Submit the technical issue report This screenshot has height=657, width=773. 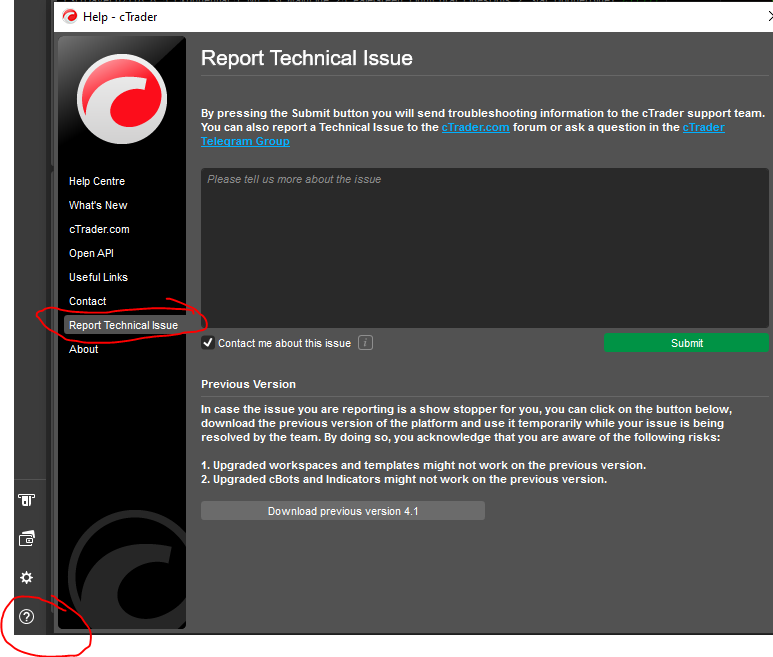coord(686,343)
